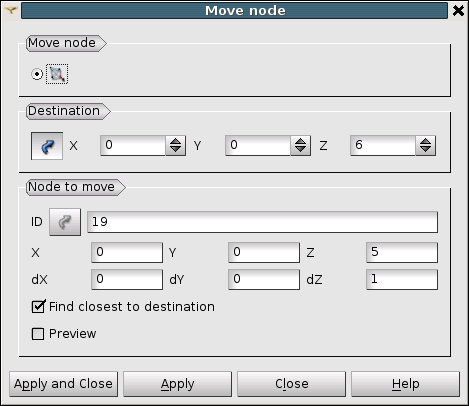This screenshot has width=469, height=406.
Task: Click the Destination Y spinner arrows
Action: 301,145
